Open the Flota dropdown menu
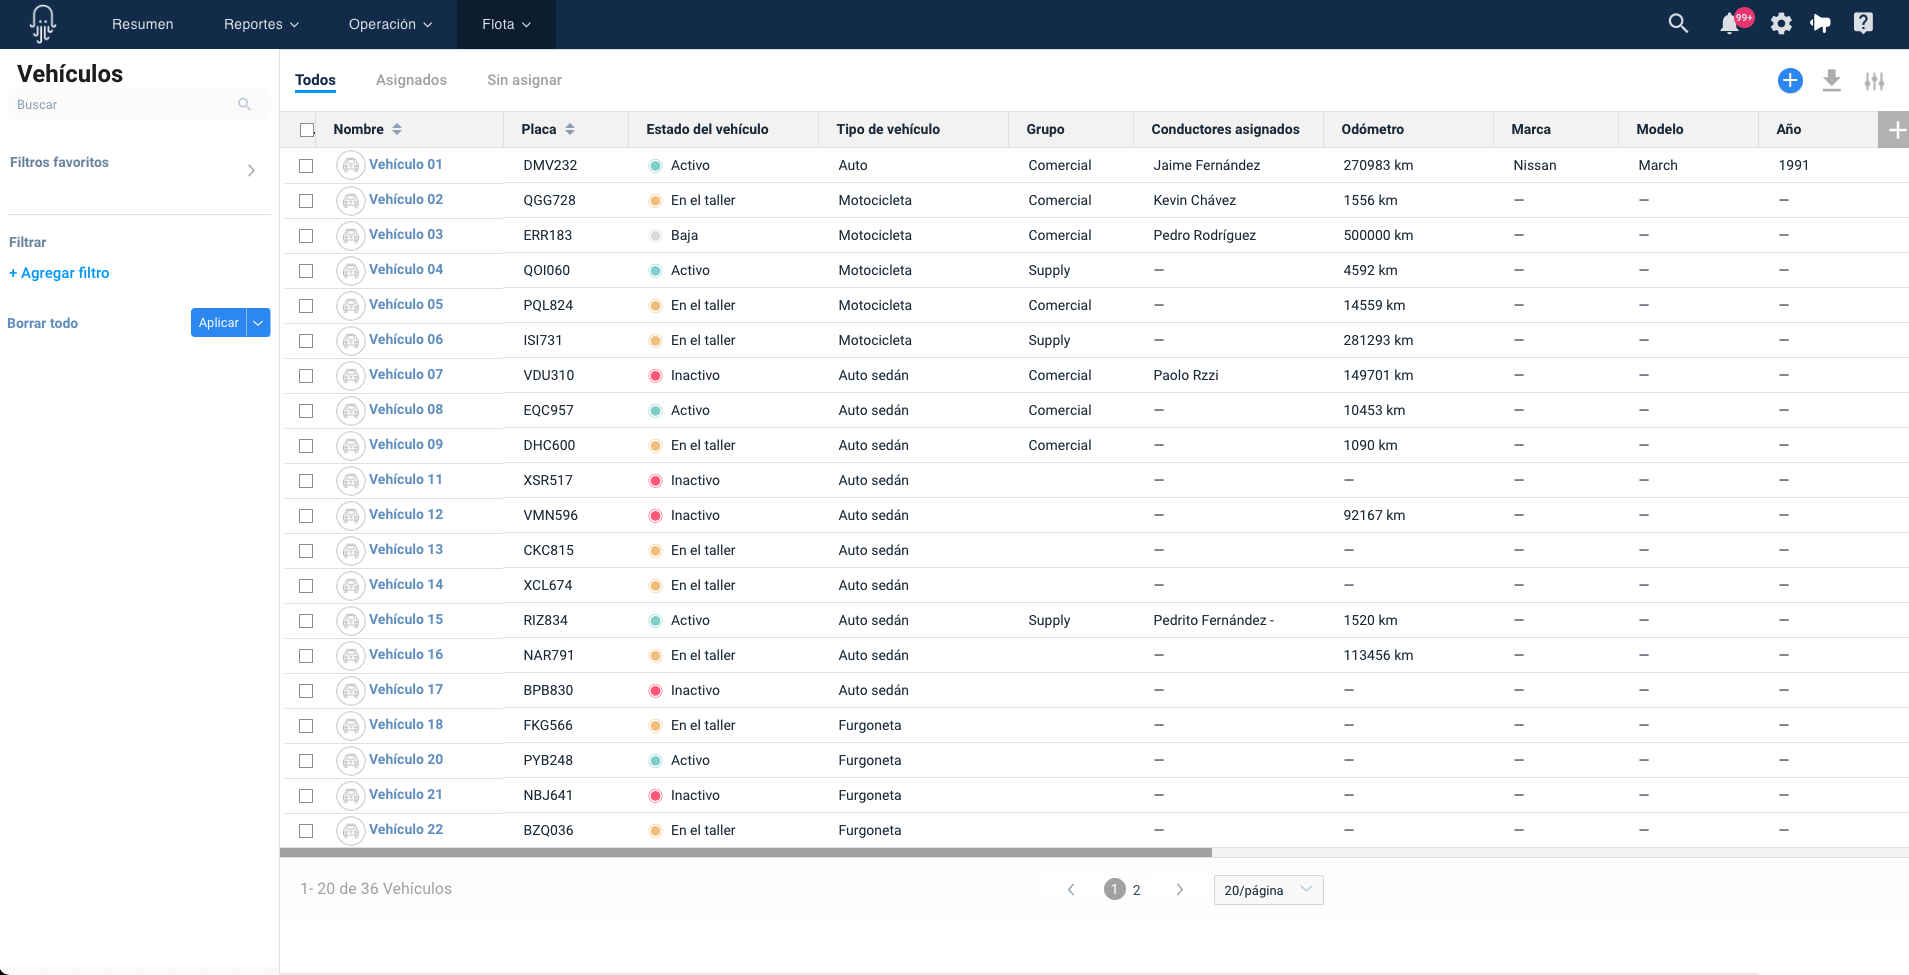This screenshot has height=975, width=1909. 506,24
